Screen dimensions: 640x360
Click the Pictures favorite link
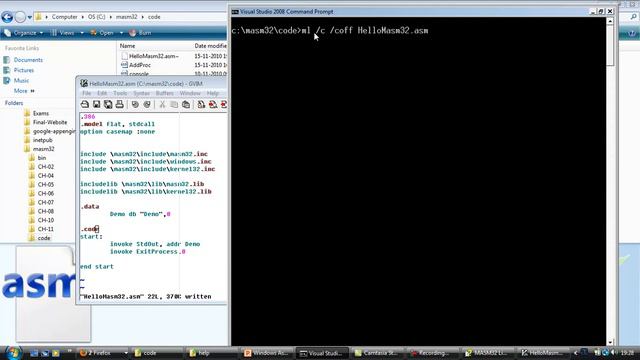click(24, 70)
